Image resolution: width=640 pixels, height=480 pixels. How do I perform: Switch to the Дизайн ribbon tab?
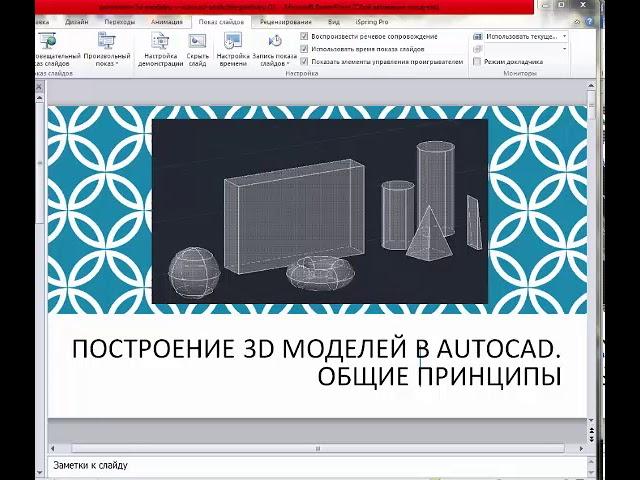click(x=76, y=22)
